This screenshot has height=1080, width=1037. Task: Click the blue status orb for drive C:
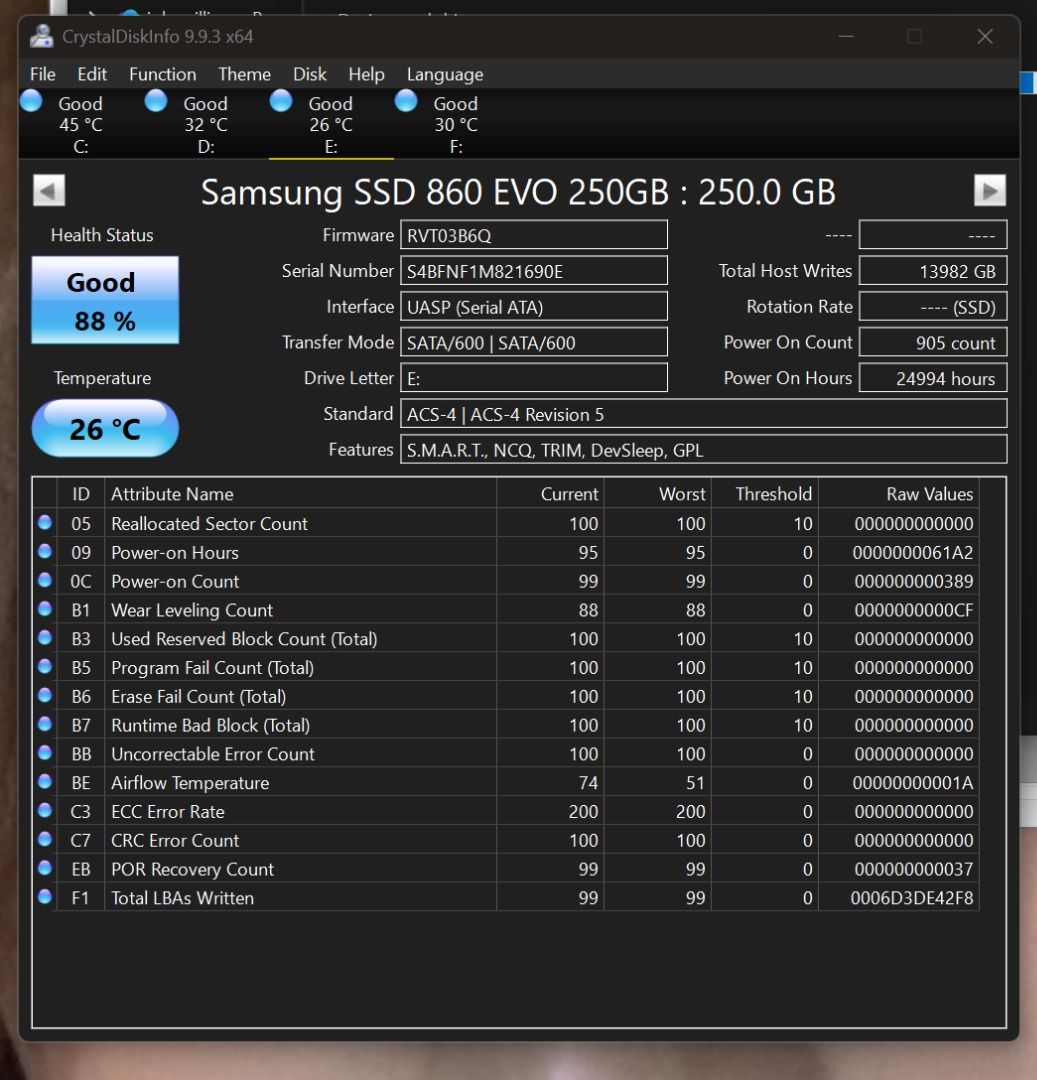31,101
